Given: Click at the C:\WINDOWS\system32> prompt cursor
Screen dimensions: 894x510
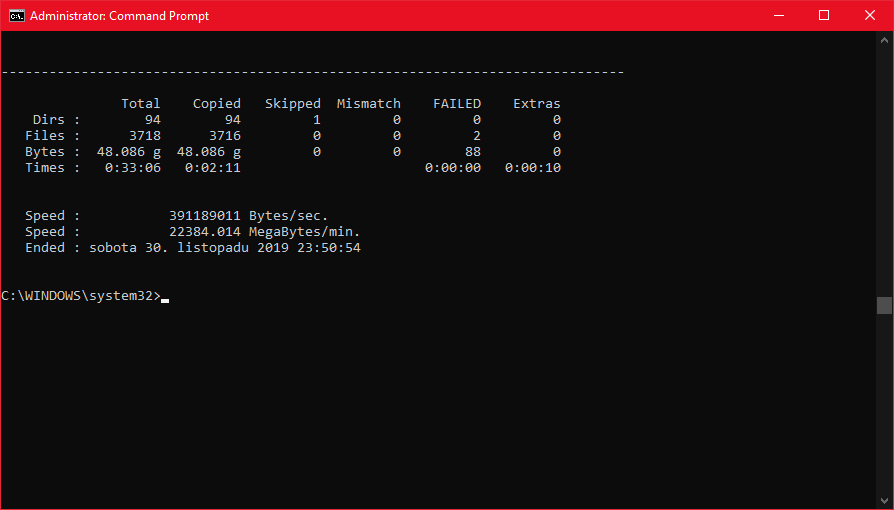Looking at the screenshot, I should pos(165,297).
